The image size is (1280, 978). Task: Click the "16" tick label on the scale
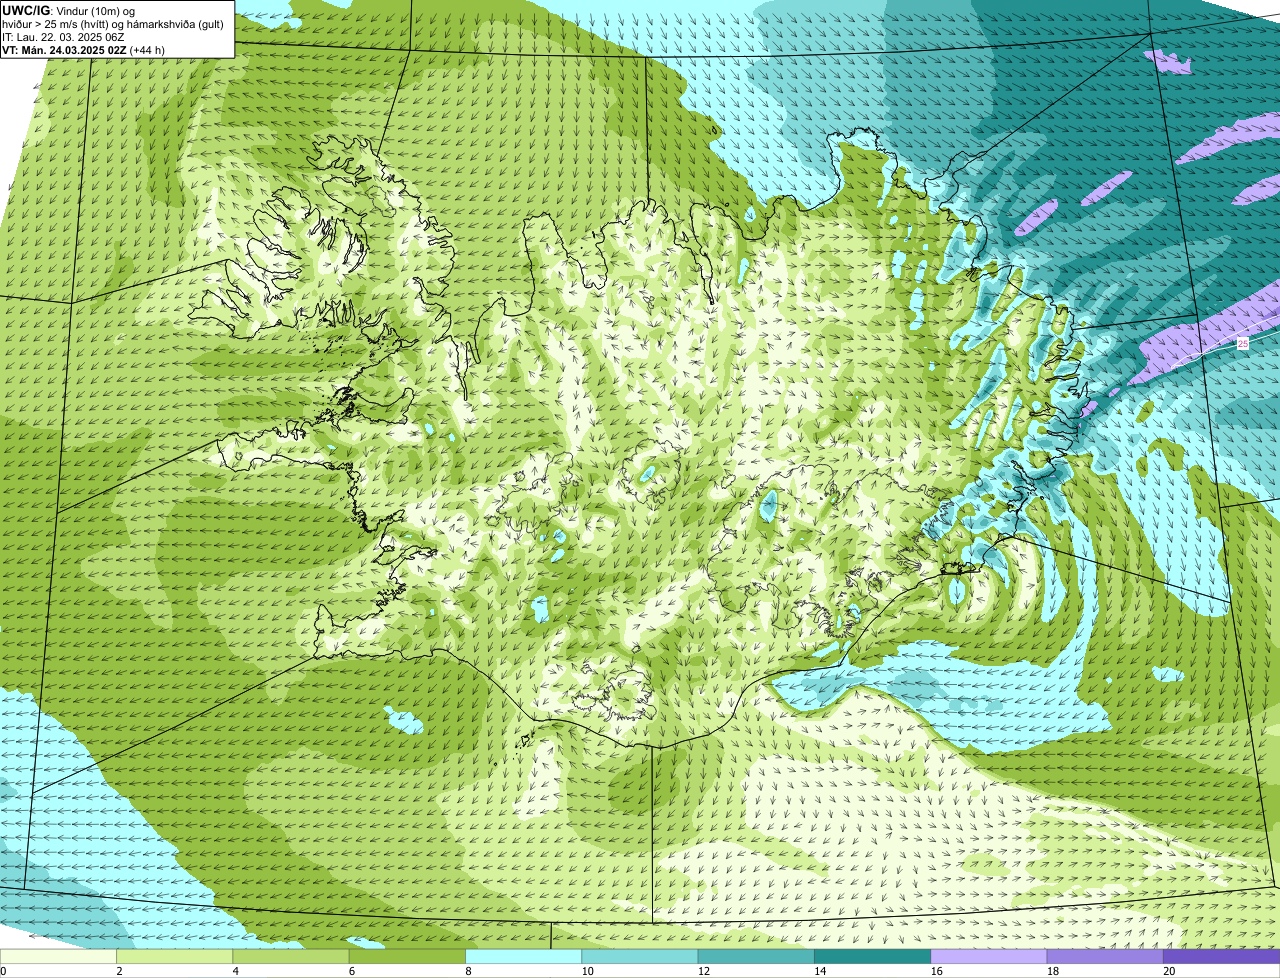pyautogui.click(x=936, y=971)
